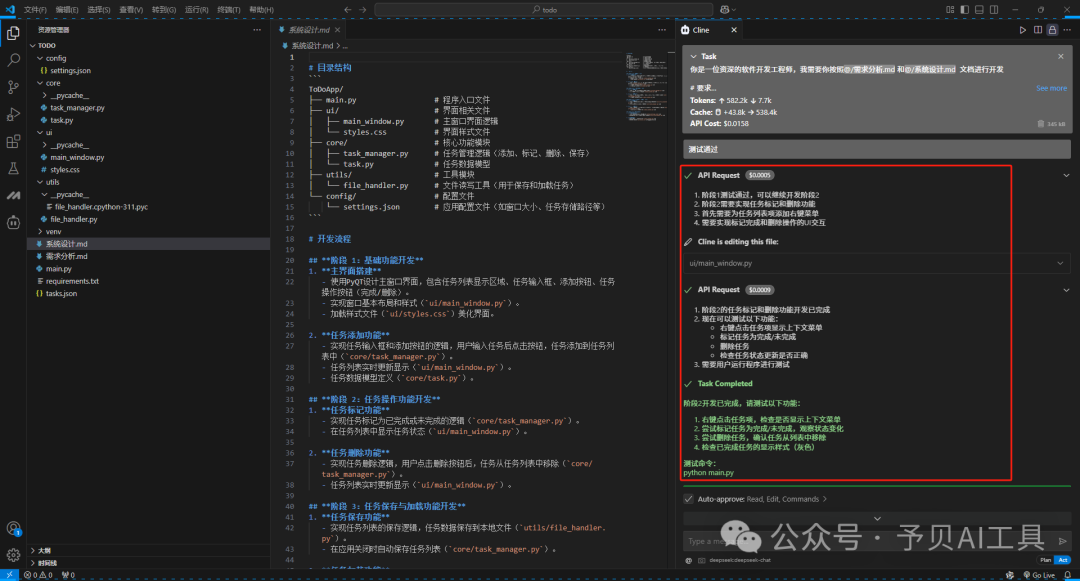Expand the ui/main_window.py file edit row
The height and width of the screenshot is (581, 1080).
point(877,263)
